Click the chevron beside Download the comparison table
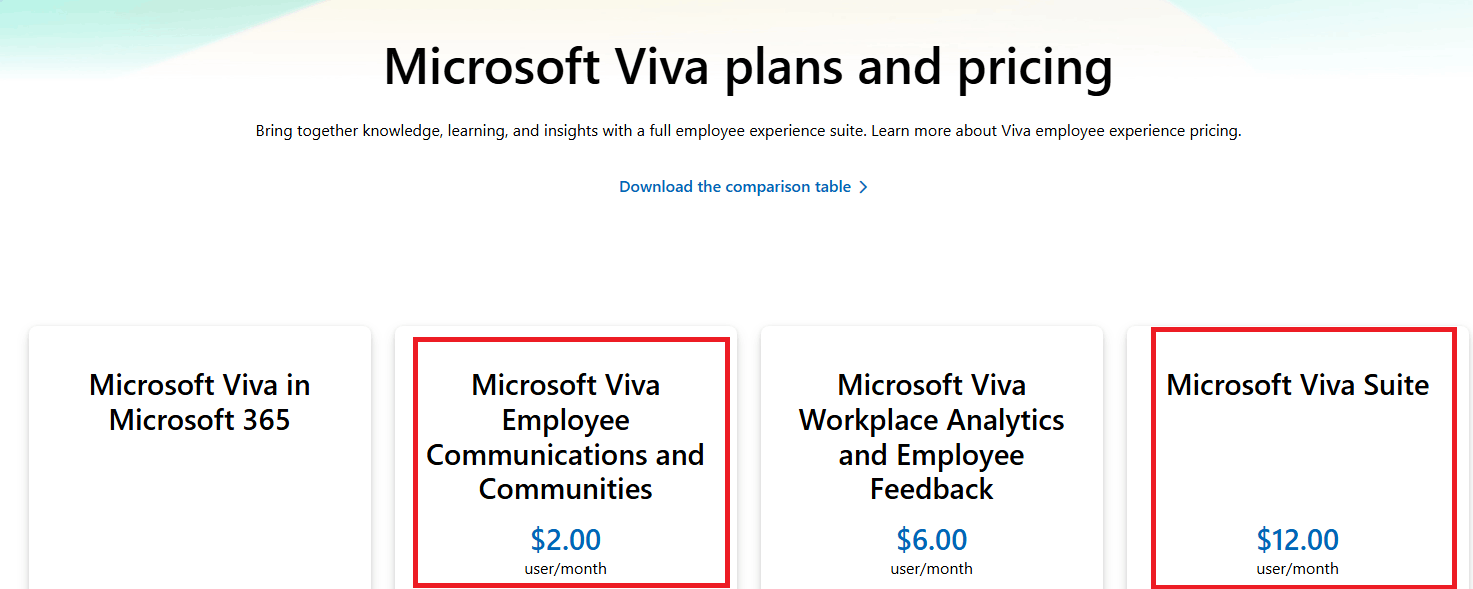 pos(863,186)
